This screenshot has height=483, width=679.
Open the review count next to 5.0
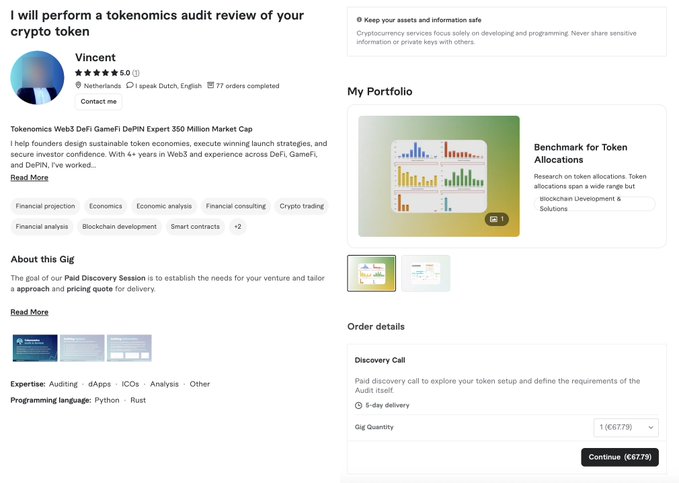pos(136,73)
